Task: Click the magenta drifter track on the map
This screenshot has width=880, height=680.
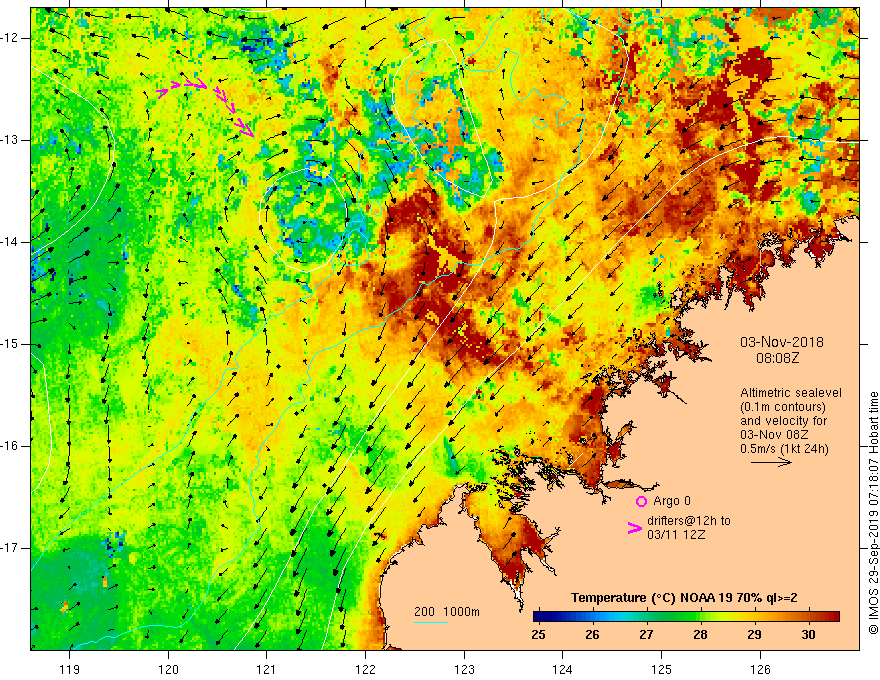Action: coord(206,107)
